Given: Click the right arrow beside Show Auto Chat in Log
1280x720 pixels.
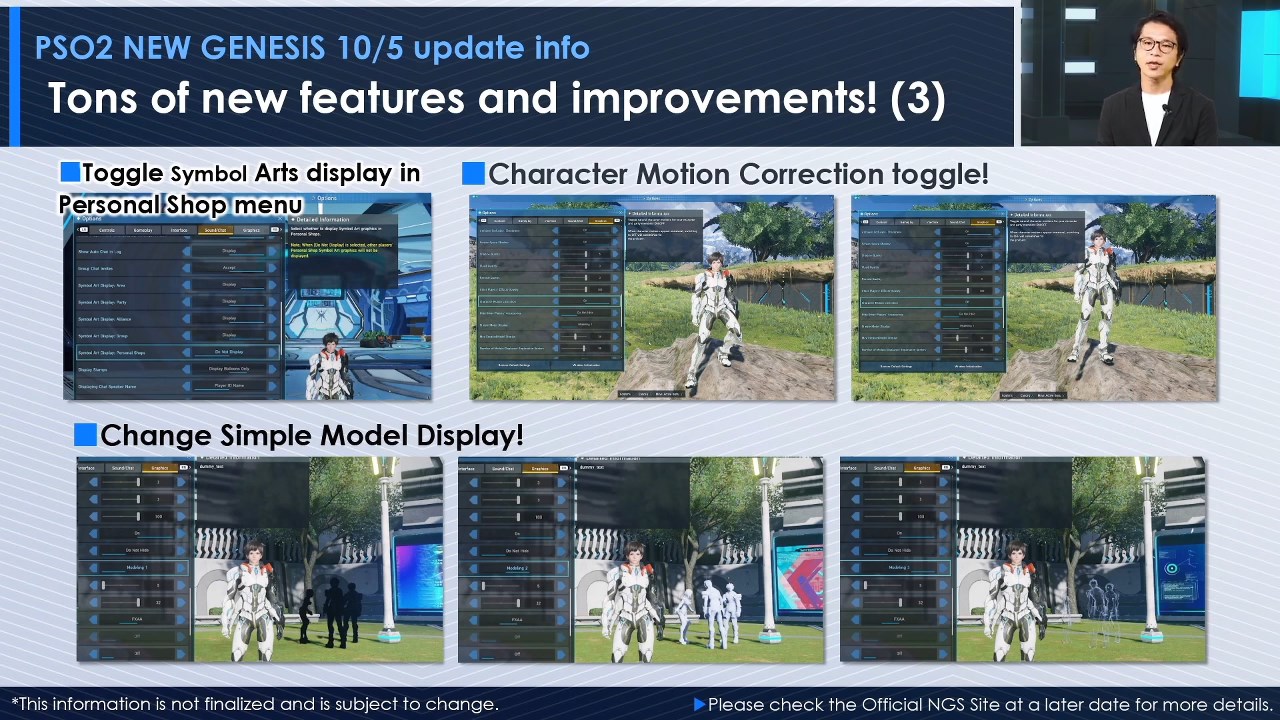Looking at the screenshot, I should (x=271, y=251).
